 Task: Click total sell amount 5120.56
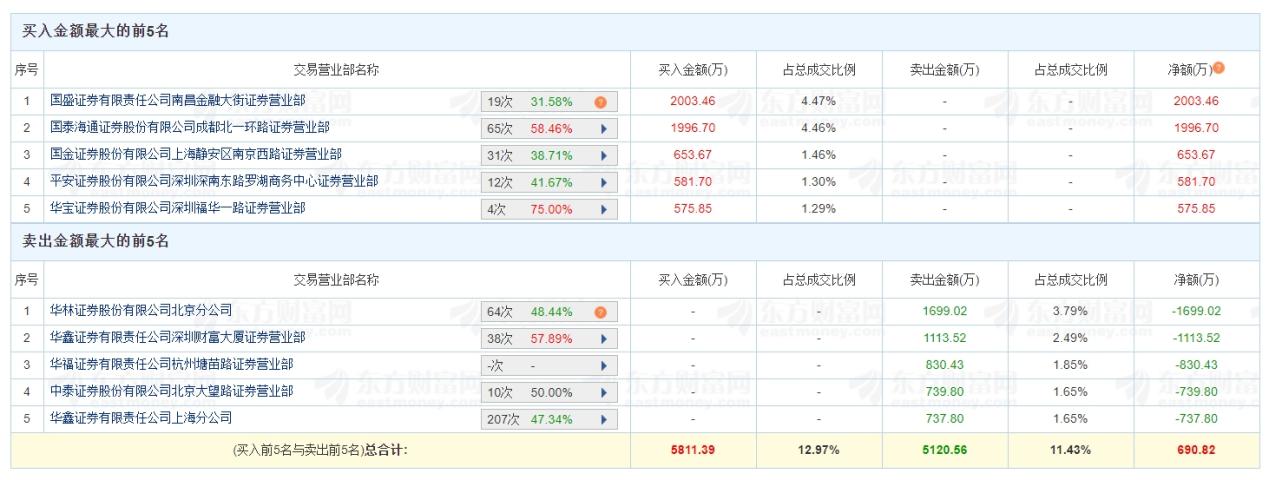coord(944,450)
